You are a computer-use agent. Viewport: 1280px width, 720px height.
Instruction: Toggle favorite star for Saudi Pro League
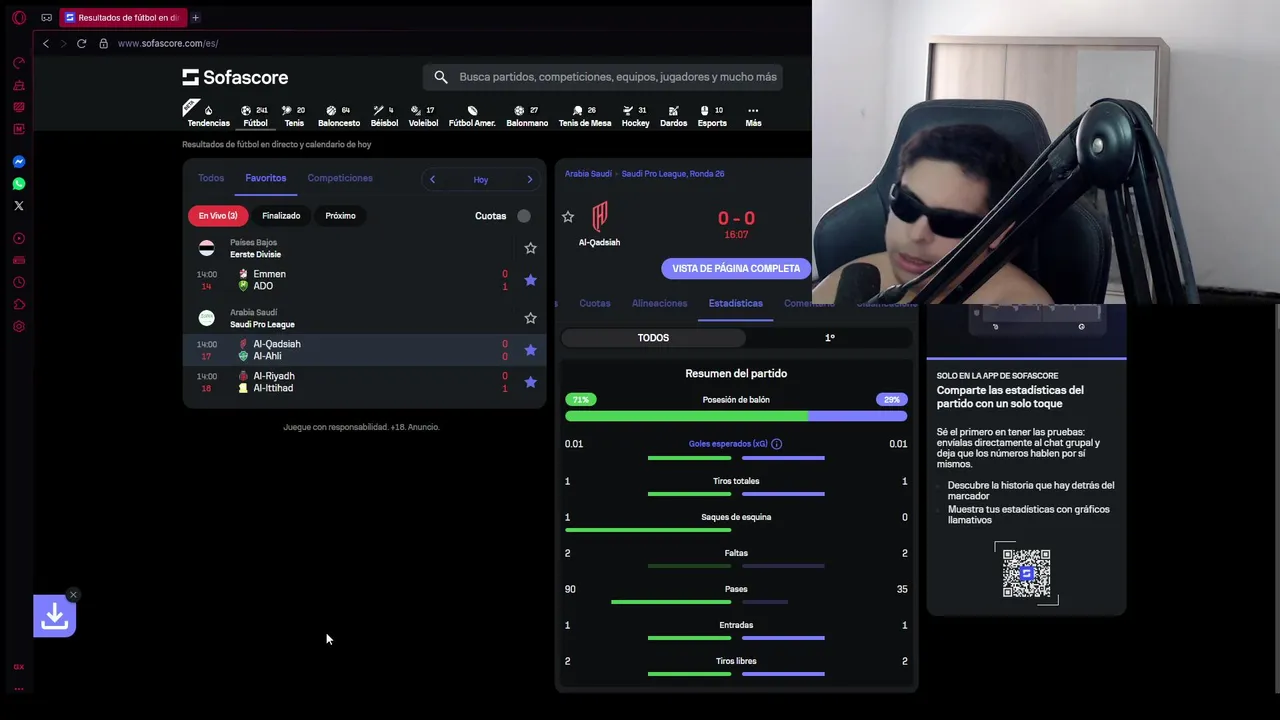(531, 318)
